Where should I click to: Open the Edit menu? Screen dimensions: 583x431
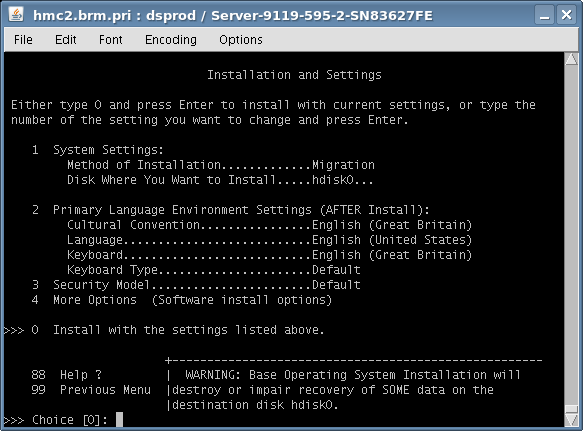point(65,39)
